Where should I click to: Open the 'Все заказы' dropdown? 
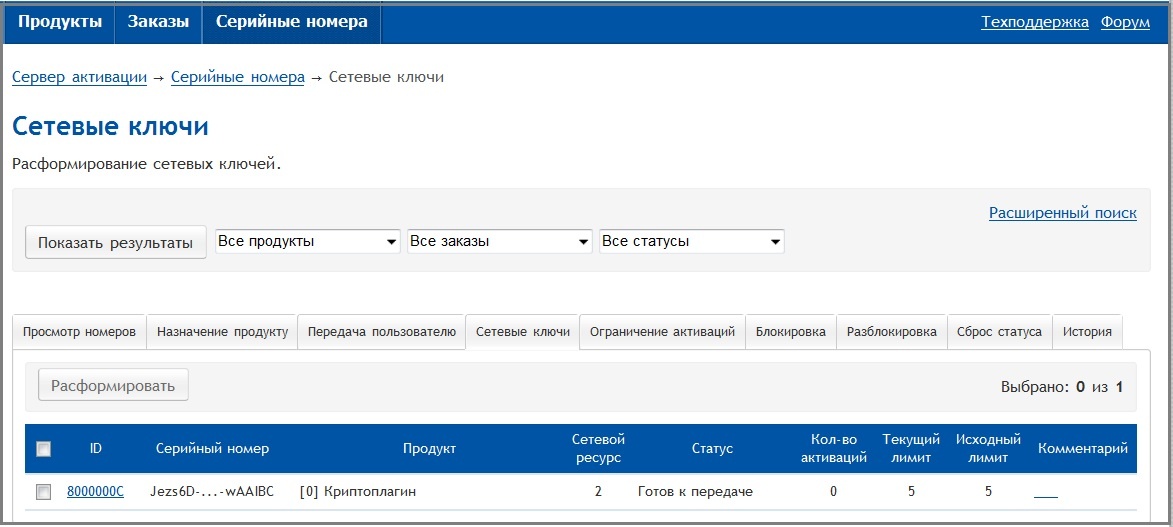(x=500, y=242)
